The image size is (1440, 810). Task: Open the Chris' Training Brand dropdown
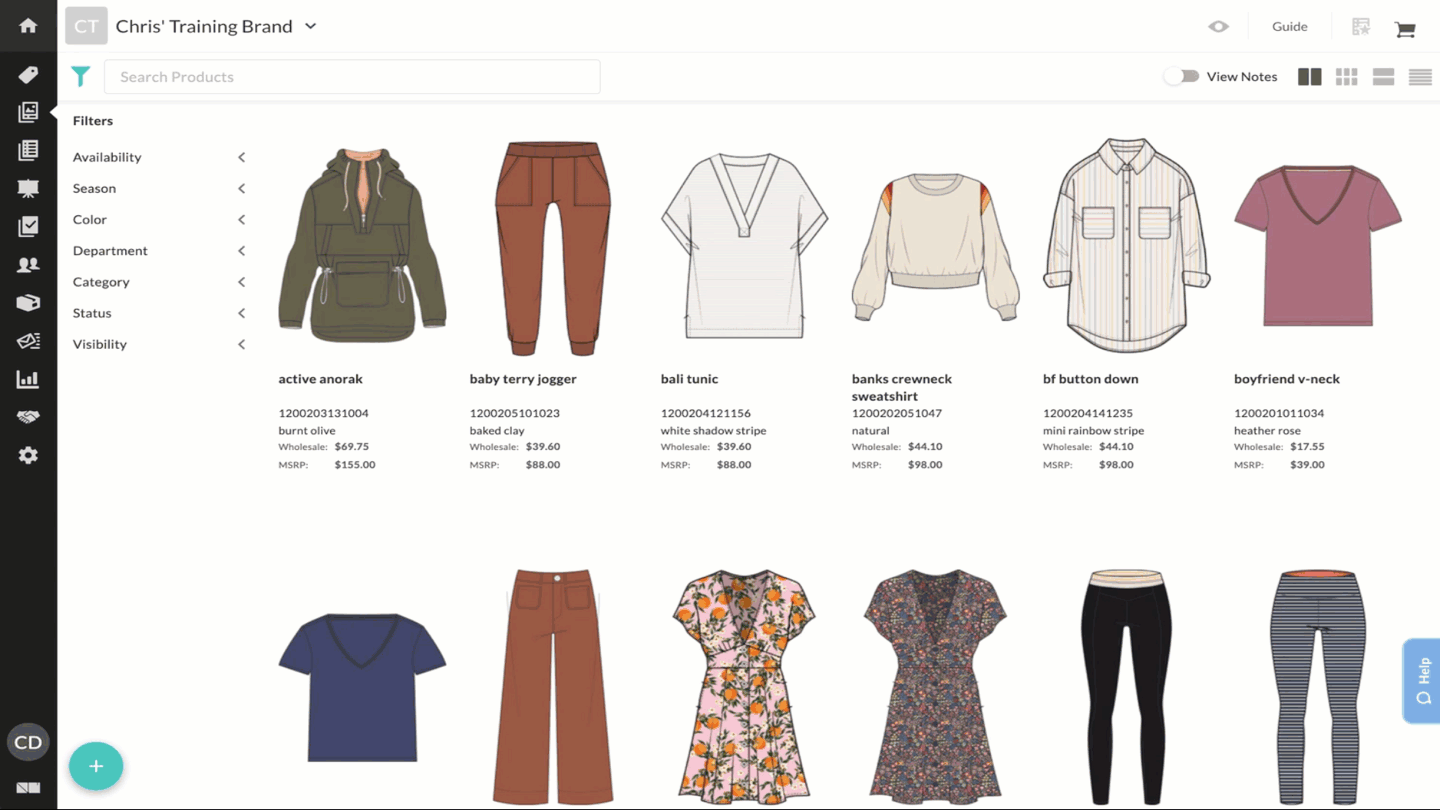pyautogui.click(x=310, y=27)
